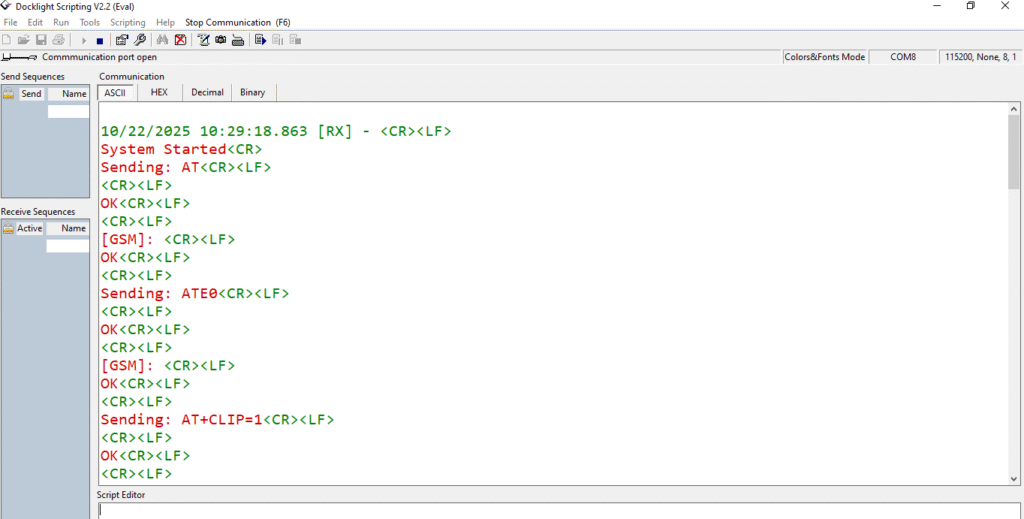Image resolution: width=1024 pixels, height=519 pixels.
Task: Switch to the HEX tab
Action: click(159, 92)
